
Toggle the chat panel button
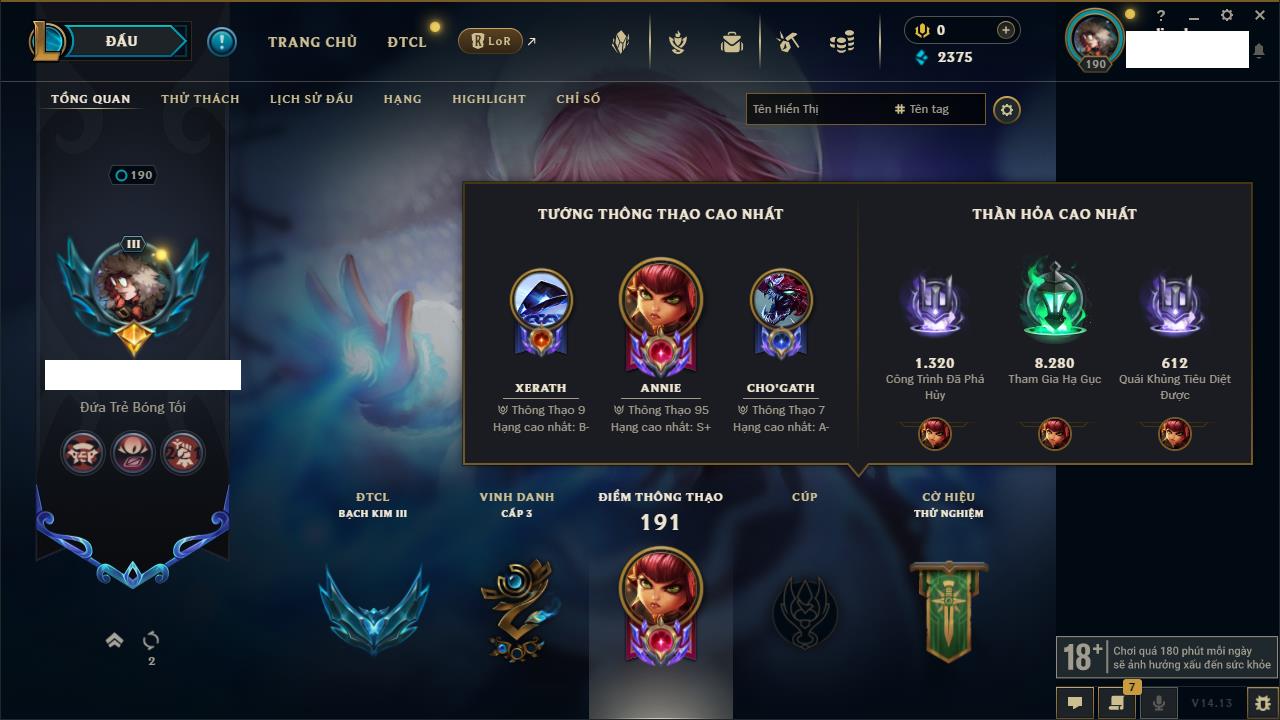coord(1075,703)
